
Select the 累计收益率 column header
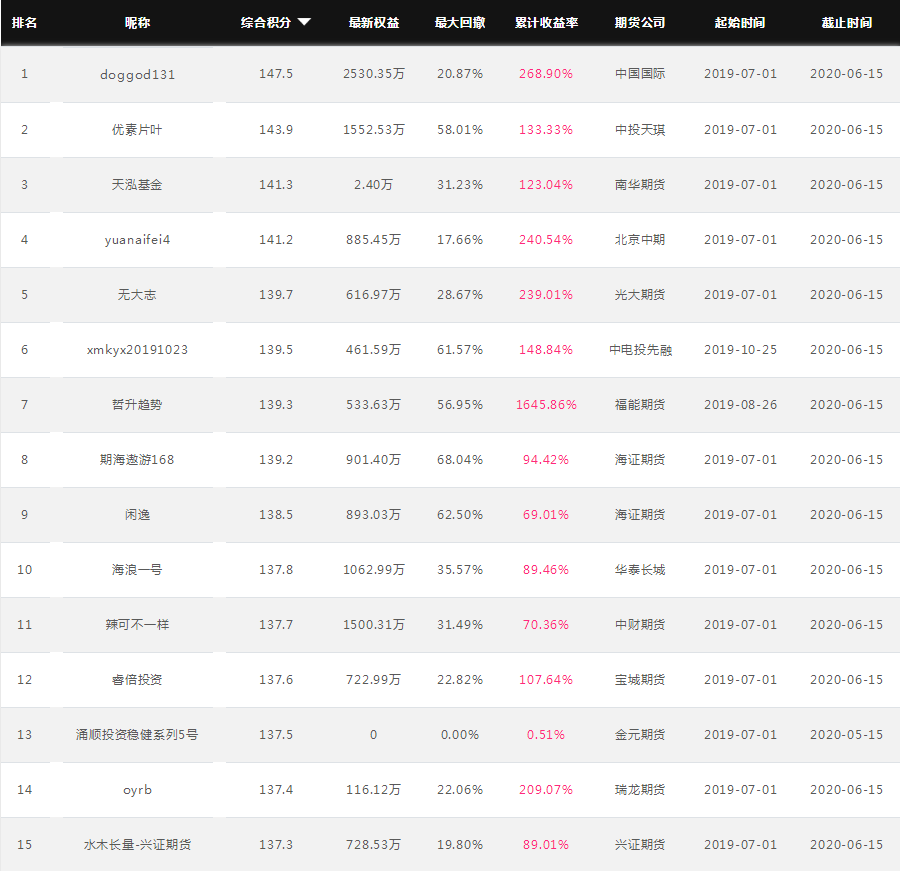(546, 22)
